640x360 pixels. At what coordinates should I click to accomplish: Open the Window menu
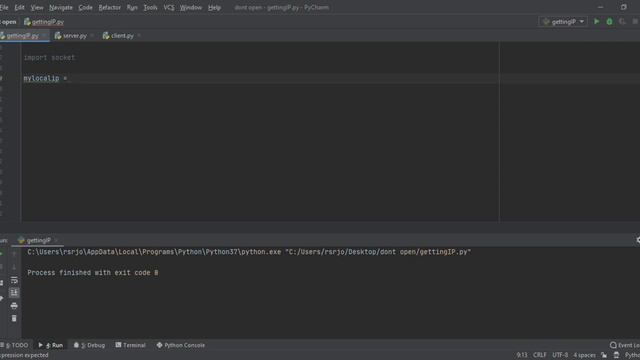(x=191, y=7)
